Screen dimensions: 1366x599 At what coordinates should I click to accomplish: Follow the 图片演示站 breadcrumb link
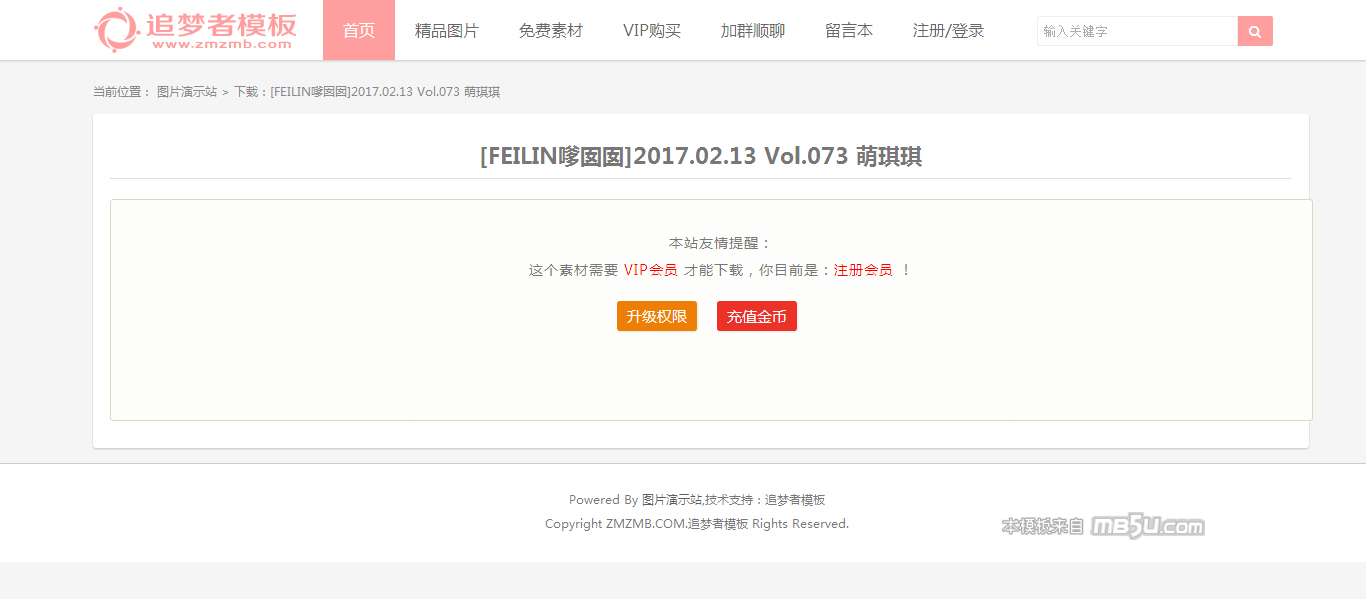187,92
